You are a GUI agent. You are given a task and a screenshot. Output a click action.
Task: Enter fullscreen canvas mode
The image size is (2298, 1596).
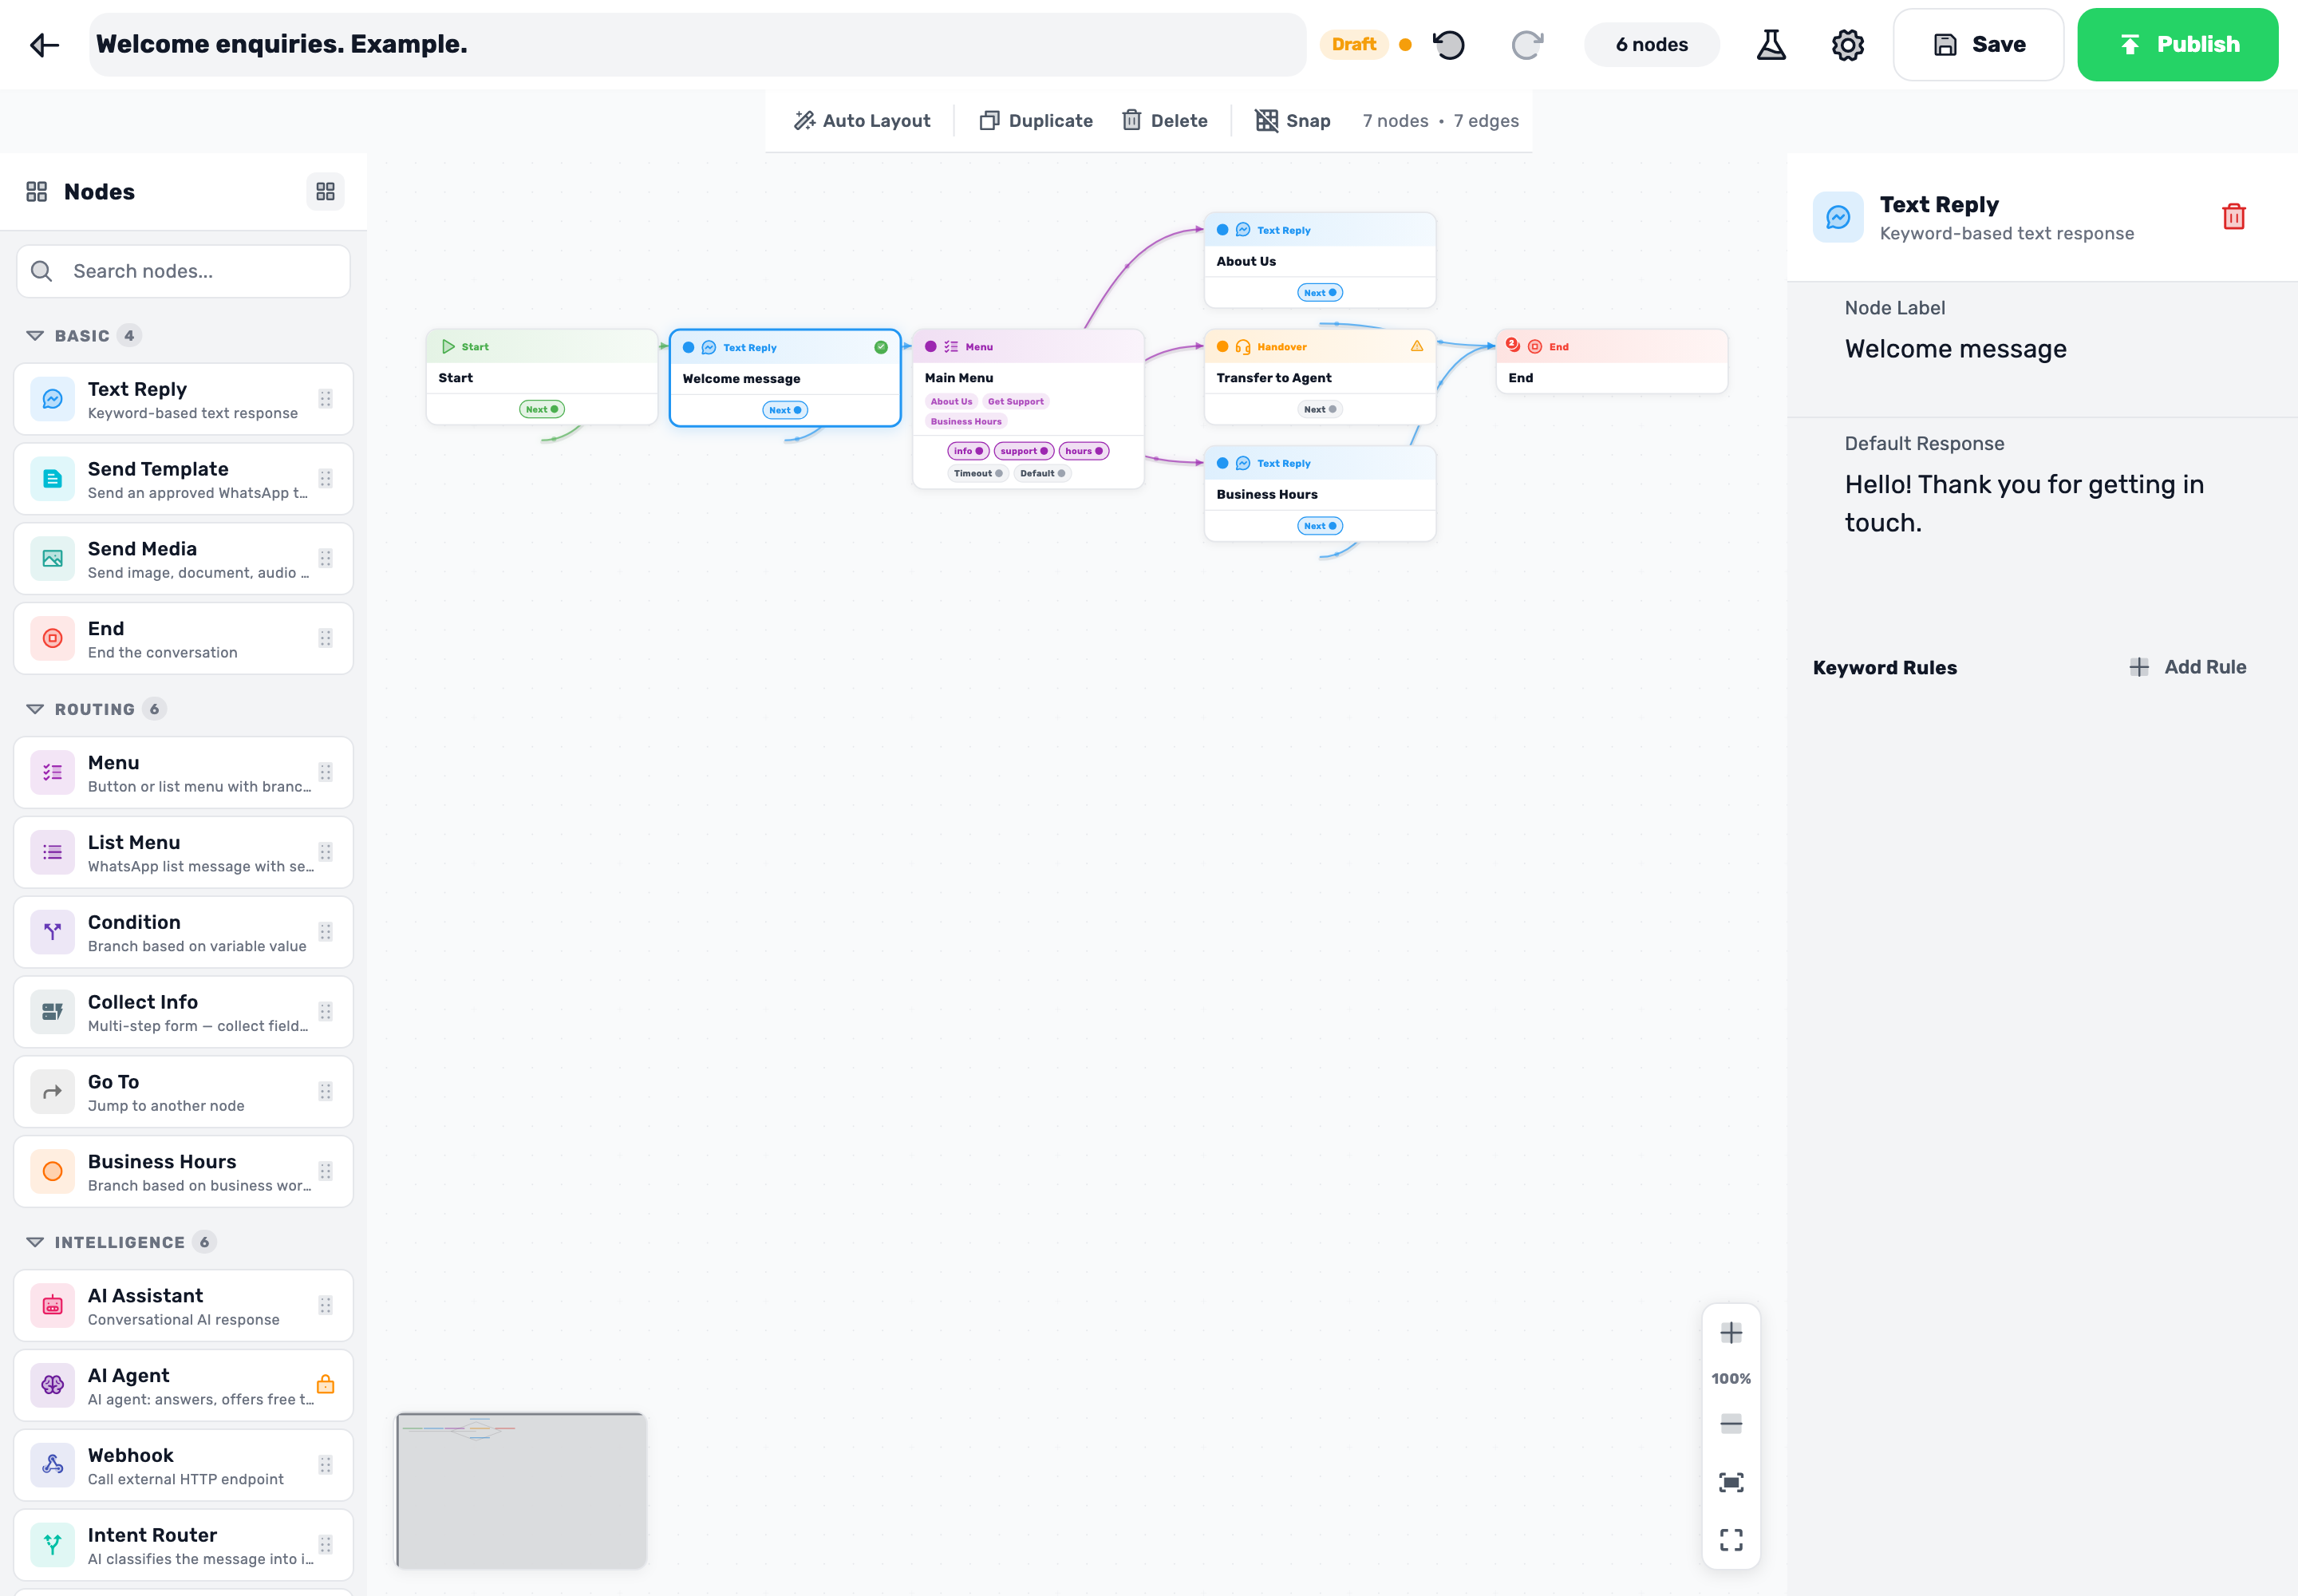coord(1731,1540)
